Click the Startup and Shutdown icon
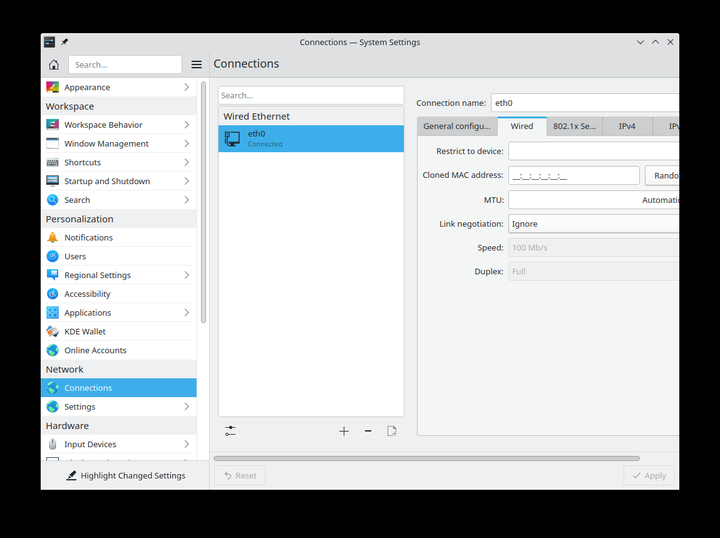720x538 pixels. click(x=52, y=181)
